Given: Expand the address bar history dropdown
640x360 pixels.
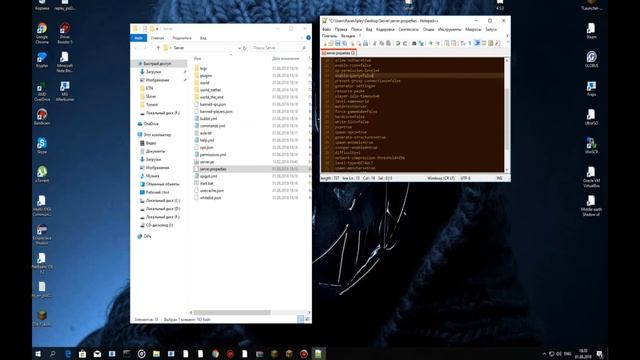Looking at the screenshot, I should (239, 48).
